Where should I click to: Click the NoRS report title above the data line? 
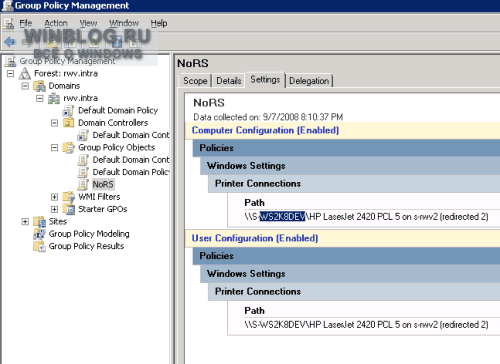click(x=209, y=103)
